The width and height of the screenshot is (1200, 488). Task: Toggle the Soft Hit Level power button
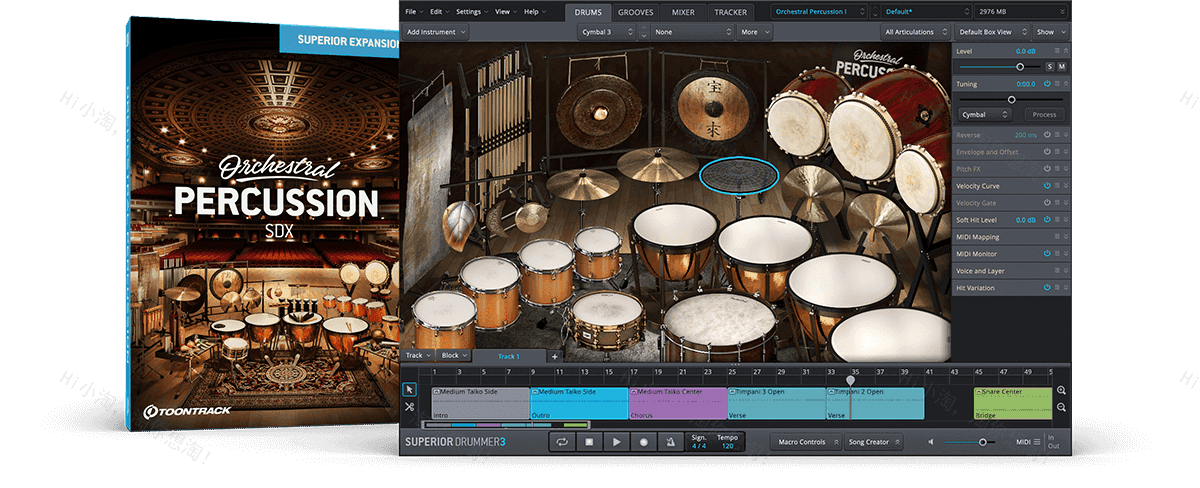(x=1047, y=220)
